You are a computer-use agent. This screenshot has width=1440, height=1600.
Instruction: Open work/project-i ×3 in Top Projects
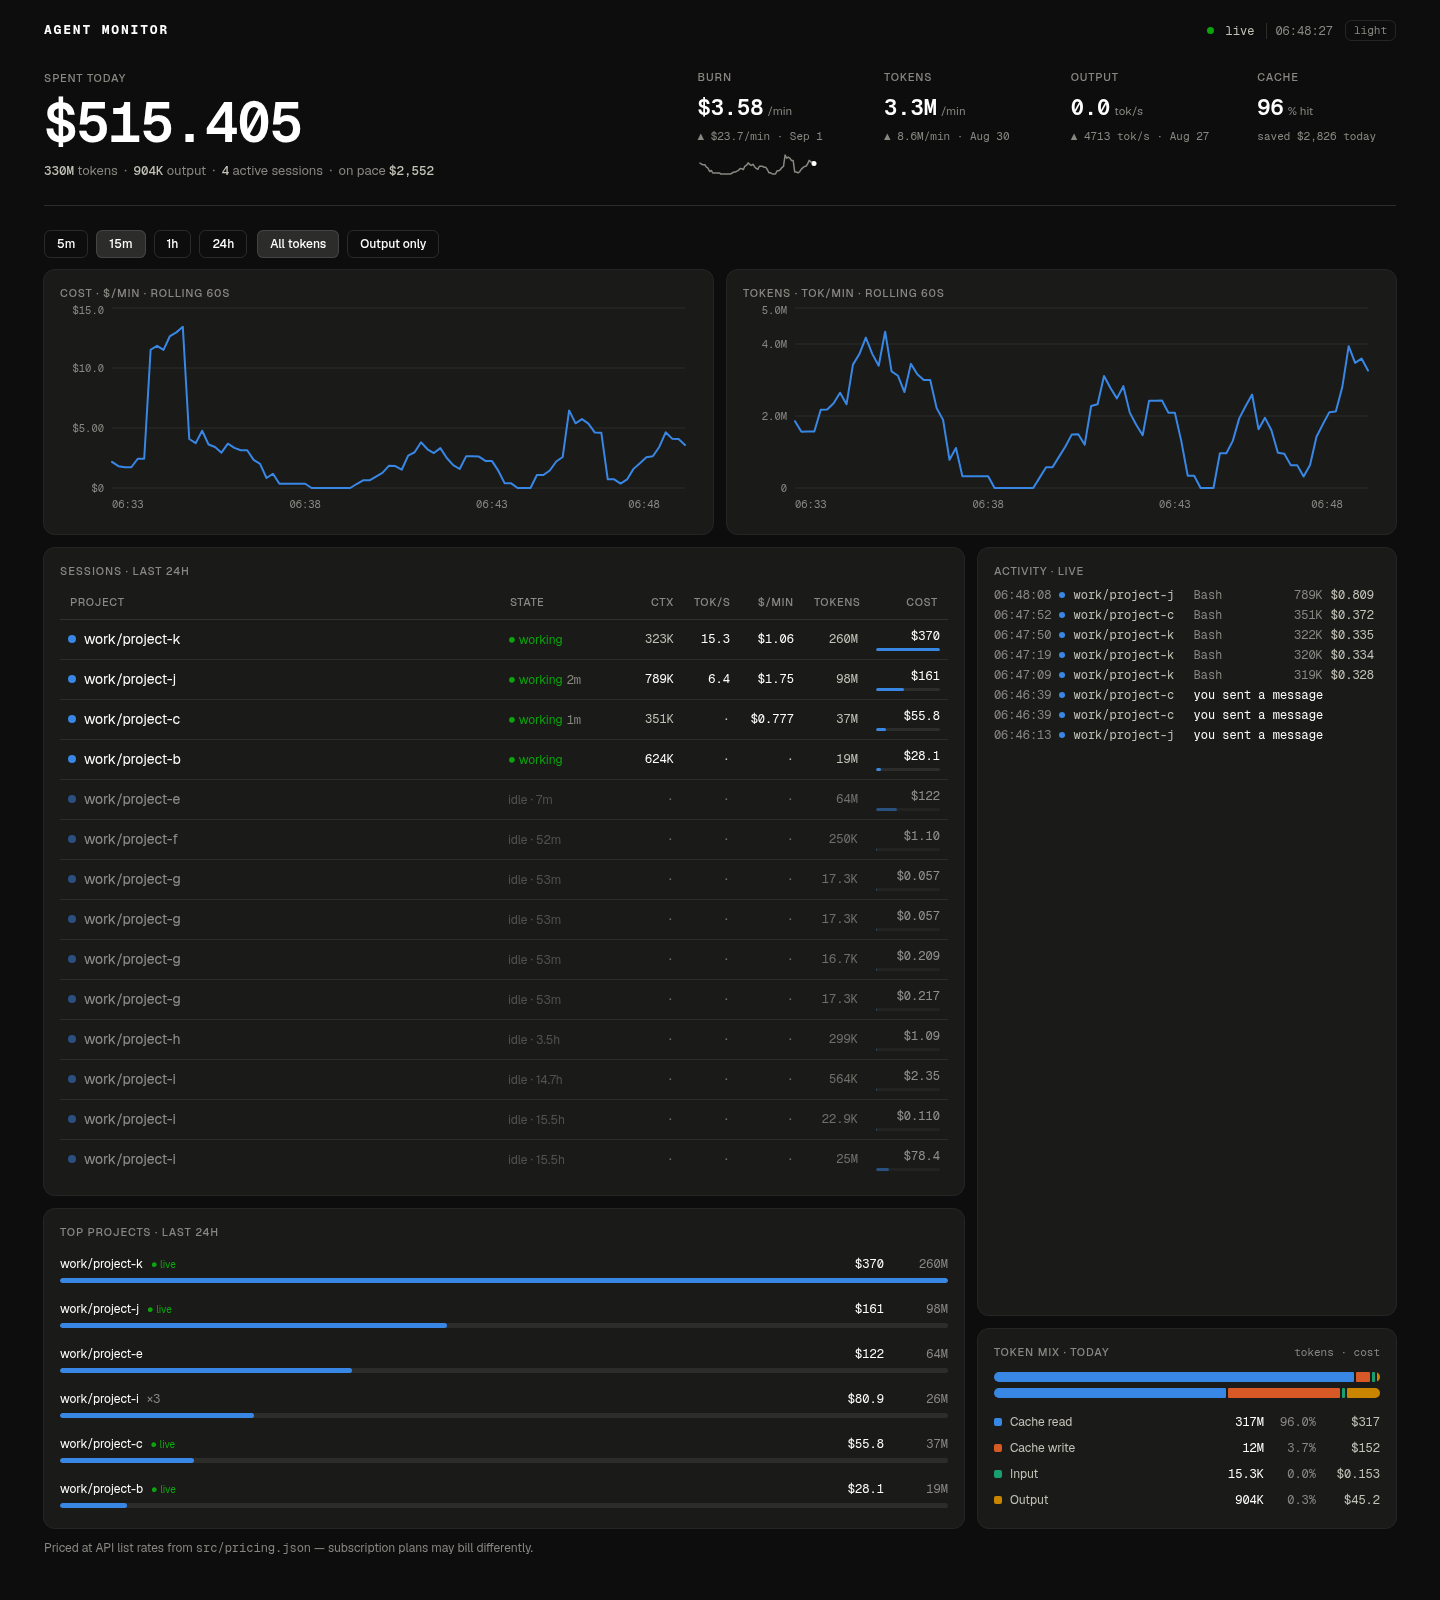coord(504,1405)
